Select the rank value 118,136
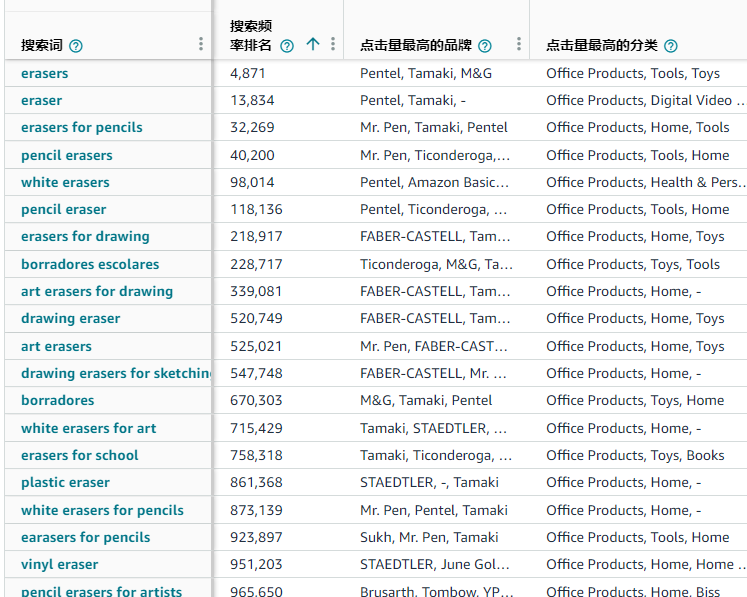The height and width of the screenshot is (597, 747). pos(256,210)
